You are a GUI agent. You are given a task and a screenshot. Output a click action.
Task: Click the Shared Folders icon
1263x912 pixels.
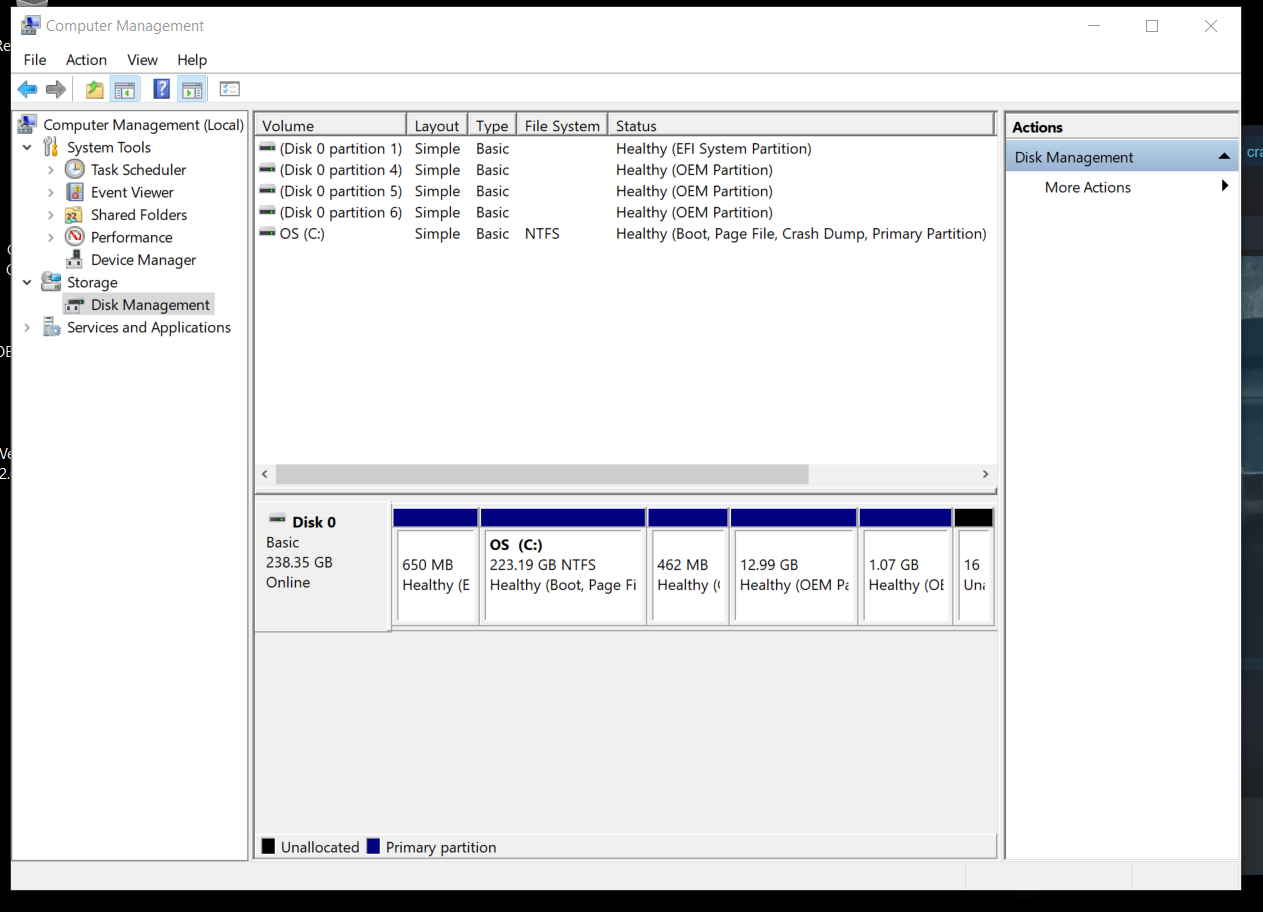click(x=75, y=215)
